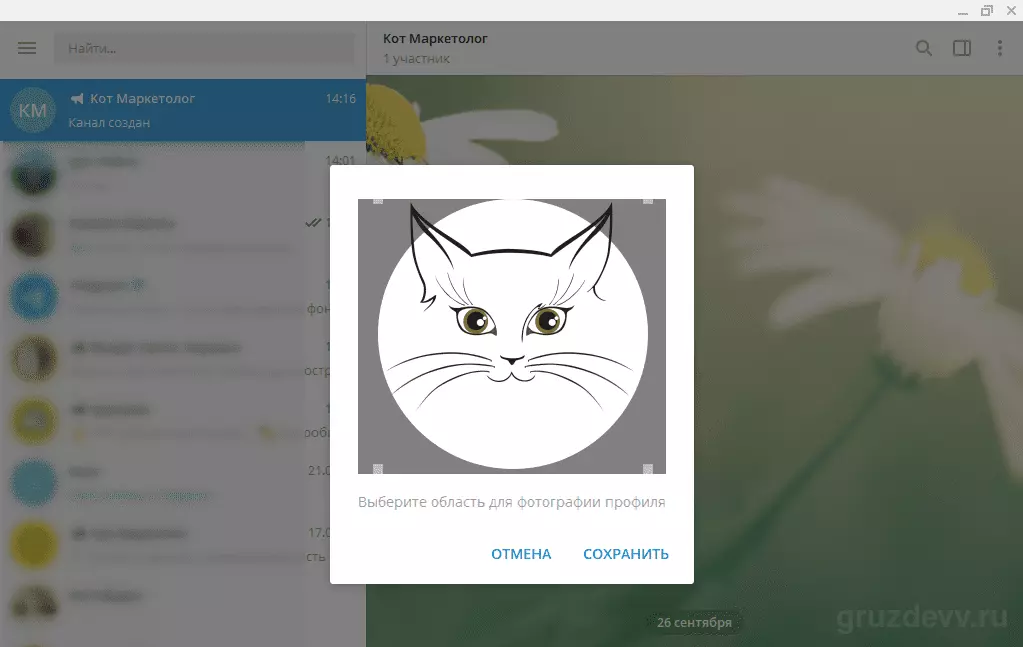
Task: Click the top-left crop corner handle
Action: 378,201
